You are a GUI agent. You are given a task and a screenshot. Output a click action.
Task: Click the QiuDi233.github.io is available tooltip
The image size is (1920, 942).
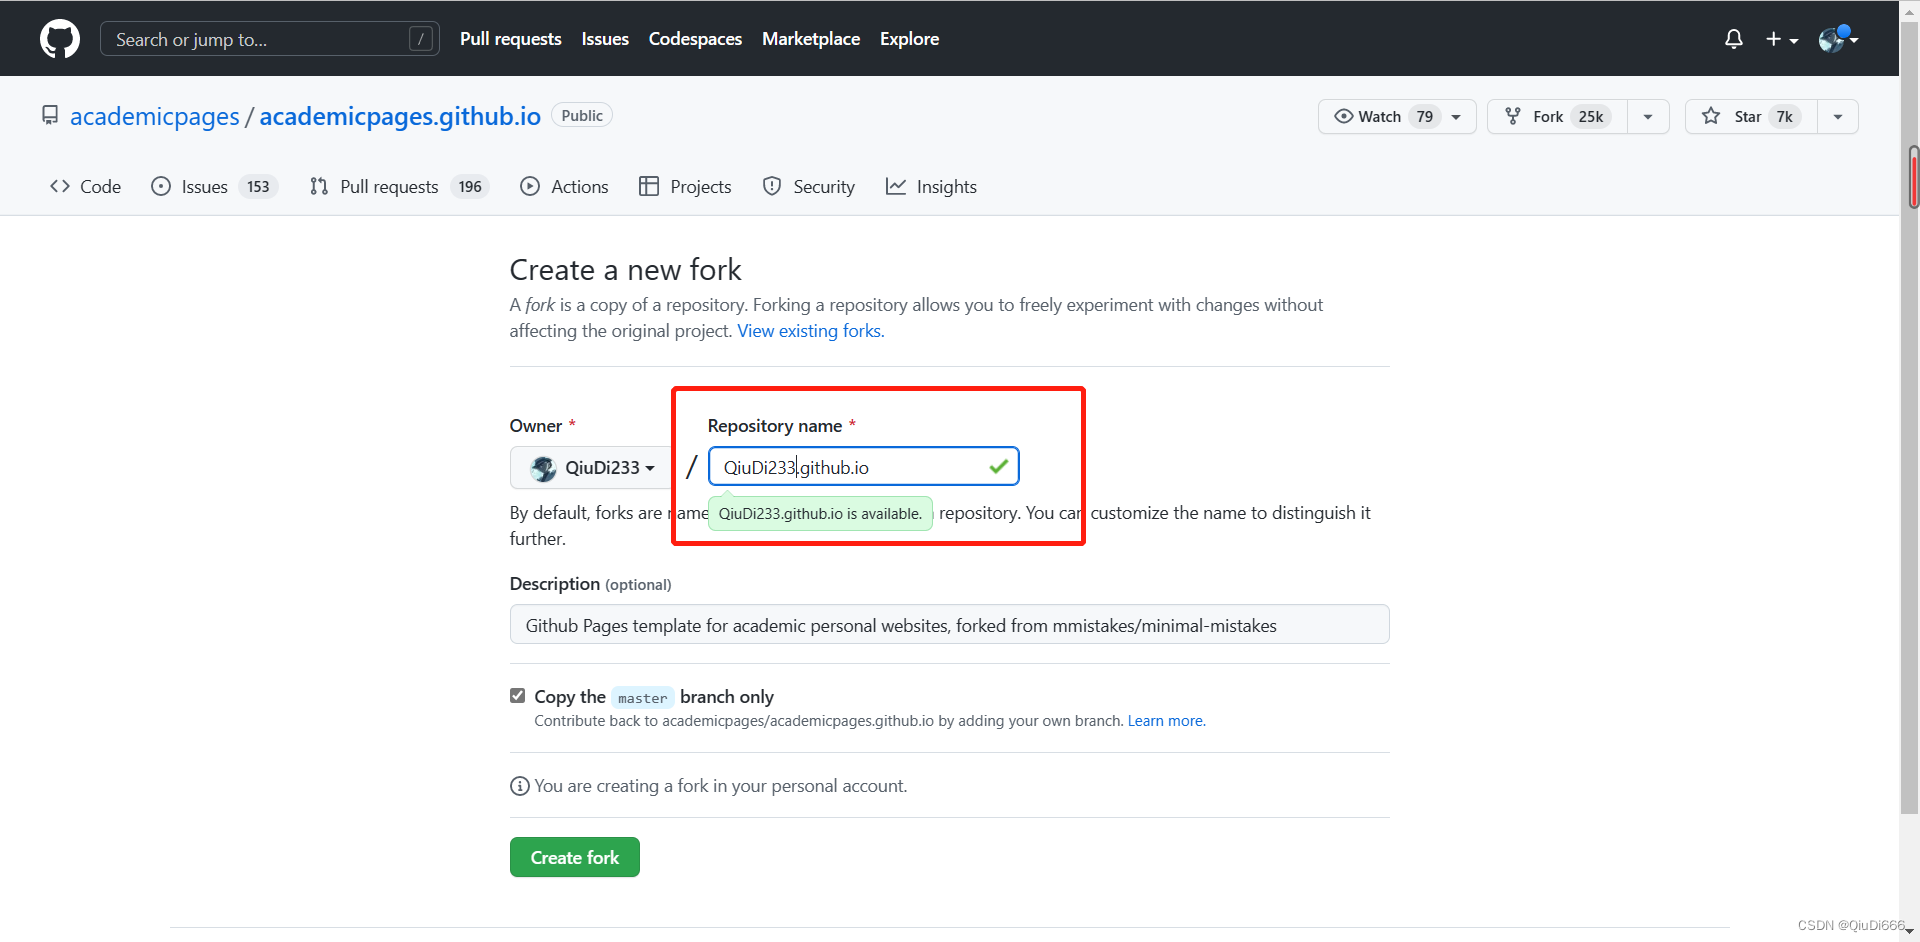(820, 514)
